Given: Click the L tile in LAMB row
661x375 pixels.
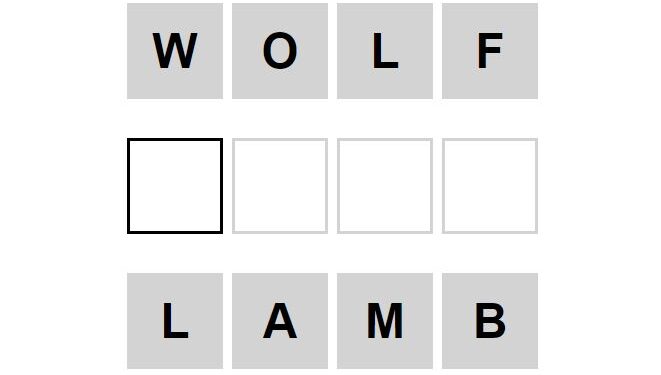Looking at the screenshot, I should point(175,321).
